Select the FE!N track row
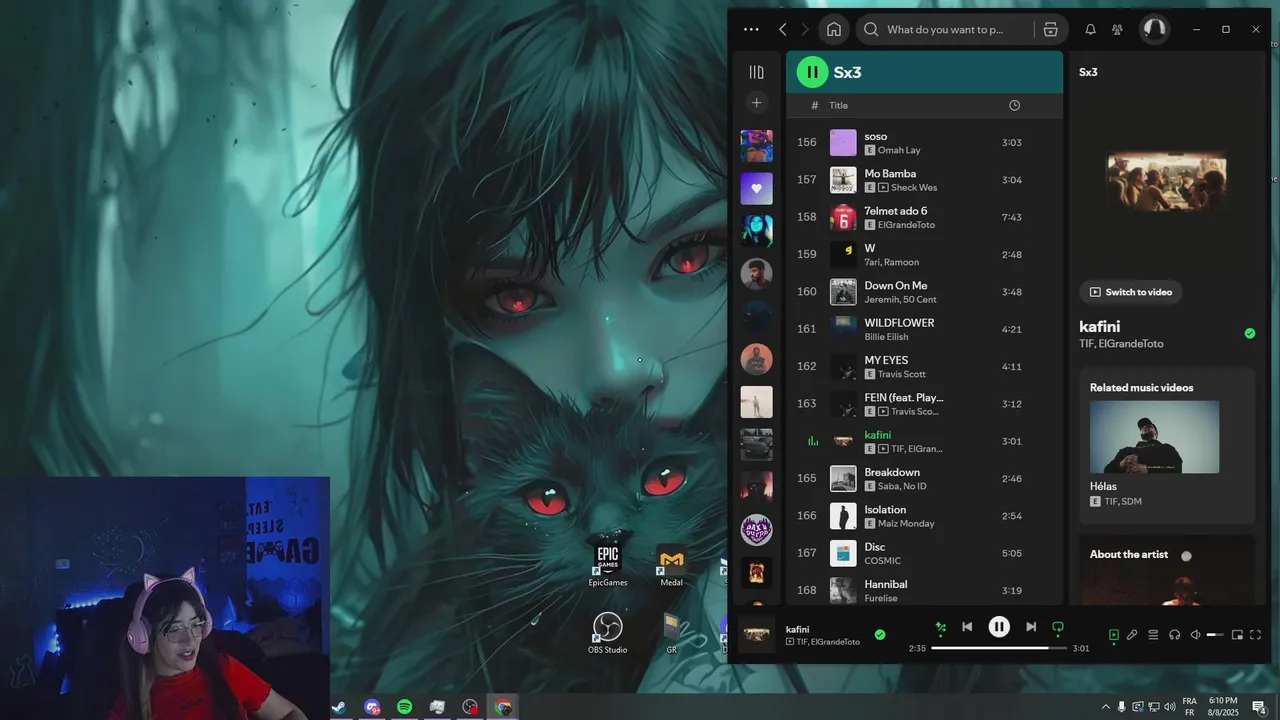 (924, 404)
